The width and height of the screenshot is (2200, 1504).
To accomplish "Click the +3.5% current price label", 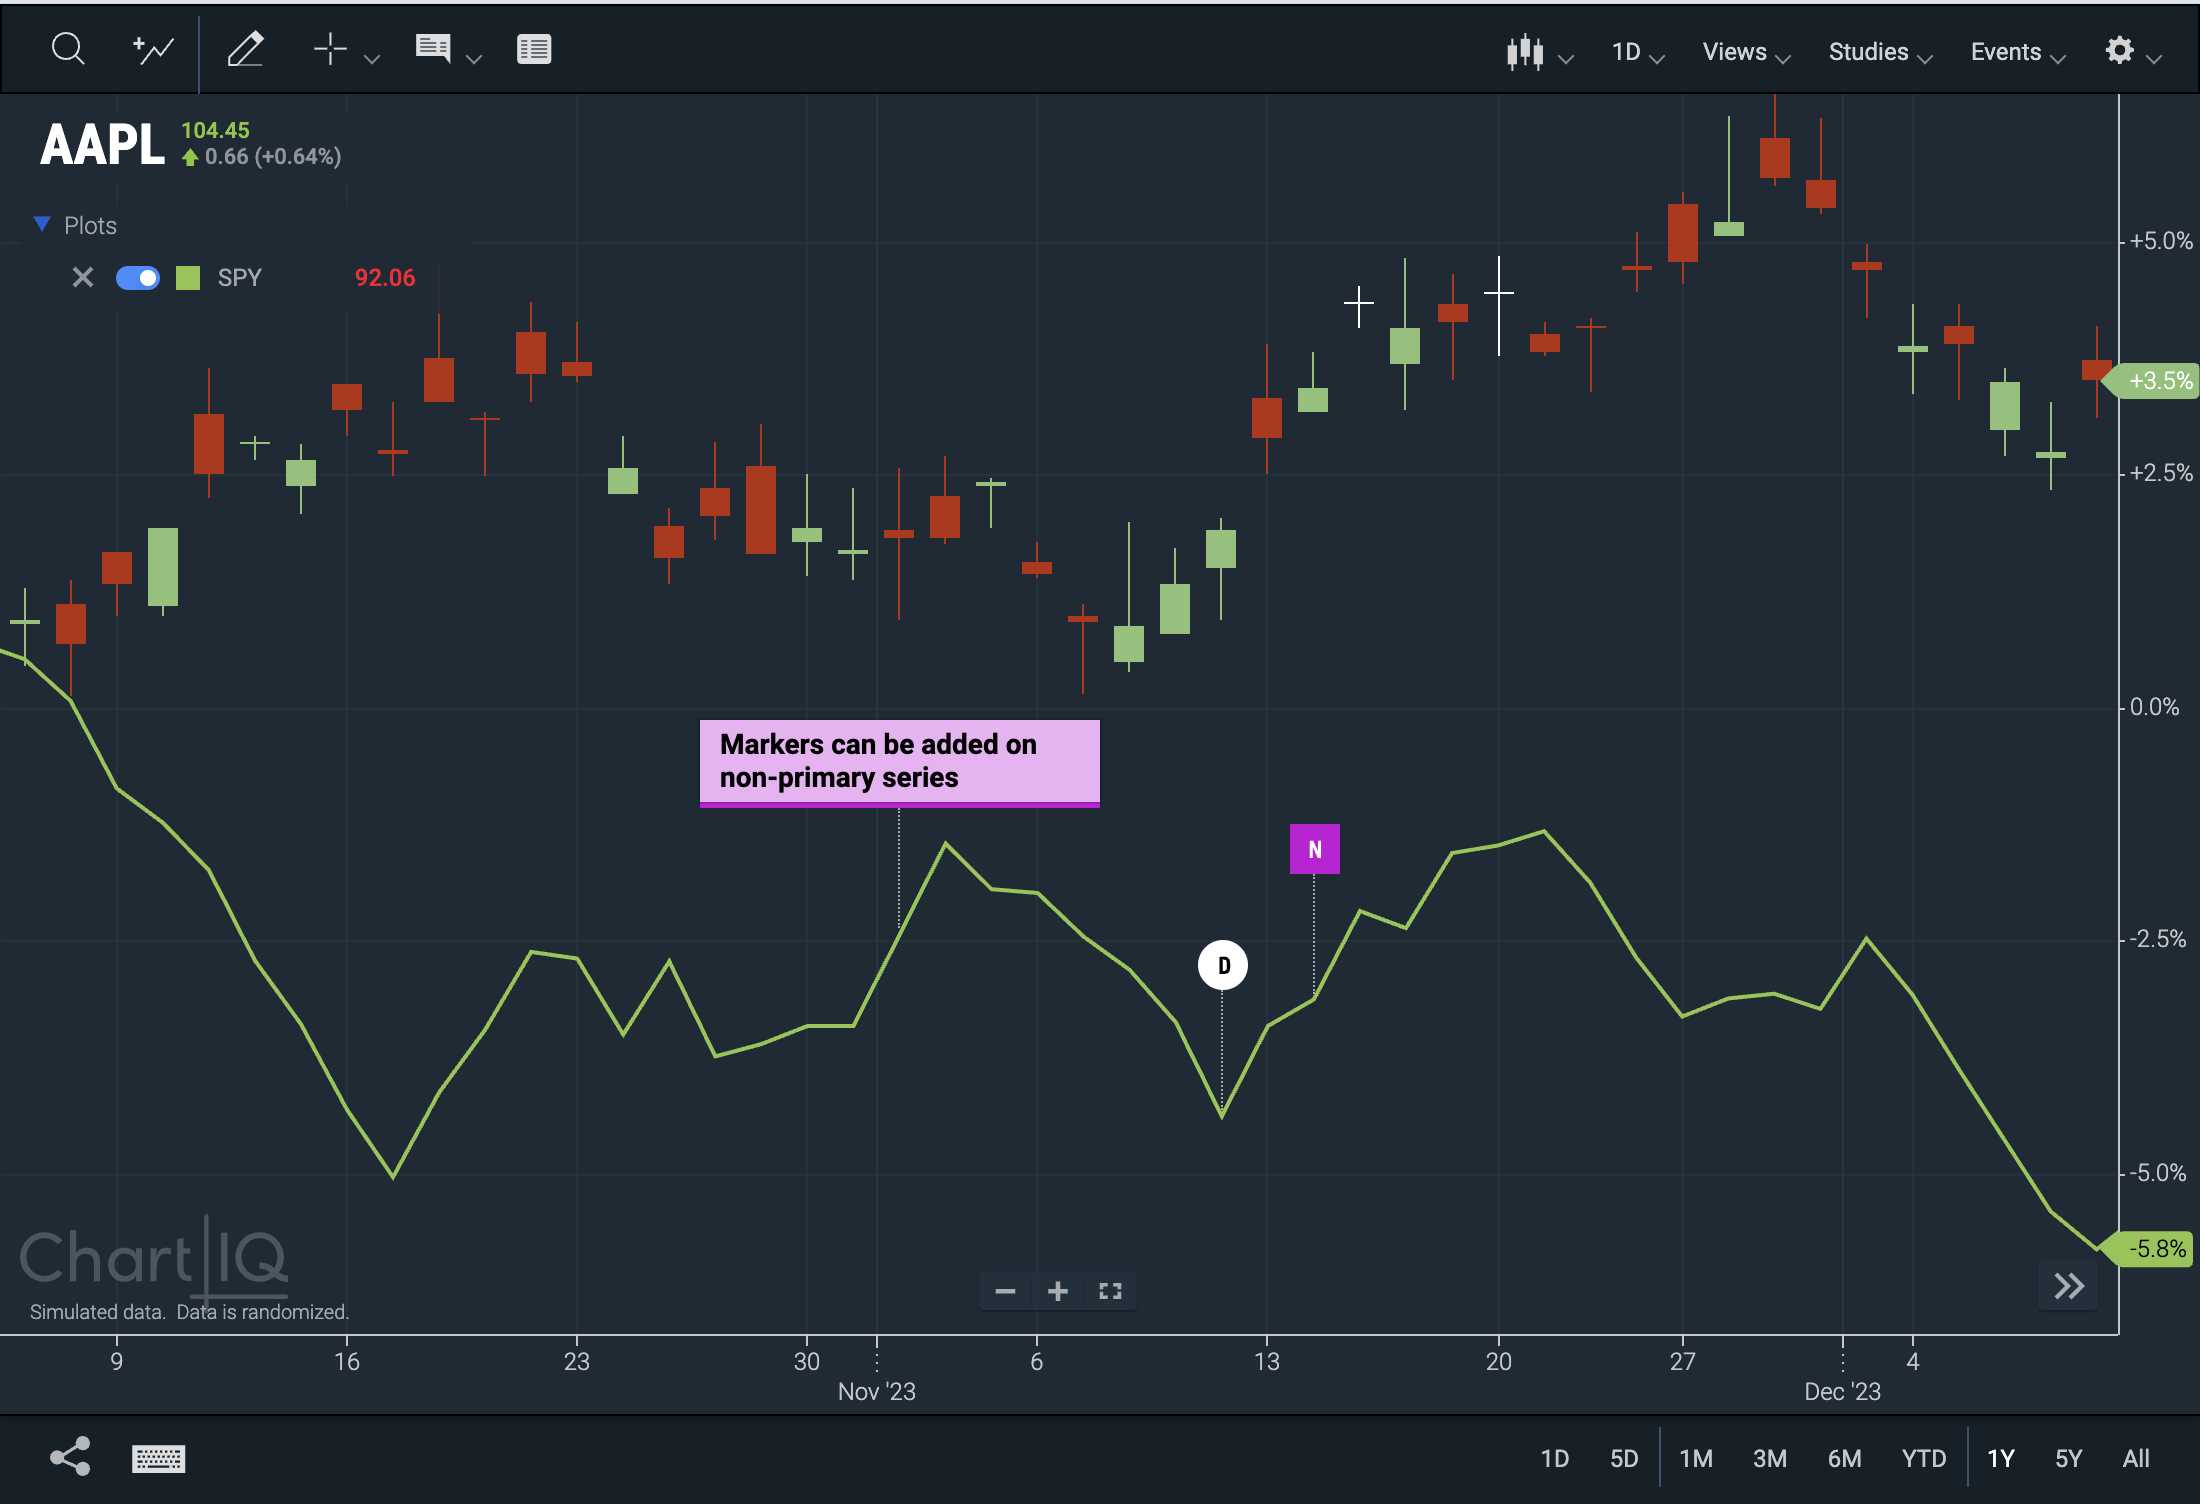I will (2151, 381).
